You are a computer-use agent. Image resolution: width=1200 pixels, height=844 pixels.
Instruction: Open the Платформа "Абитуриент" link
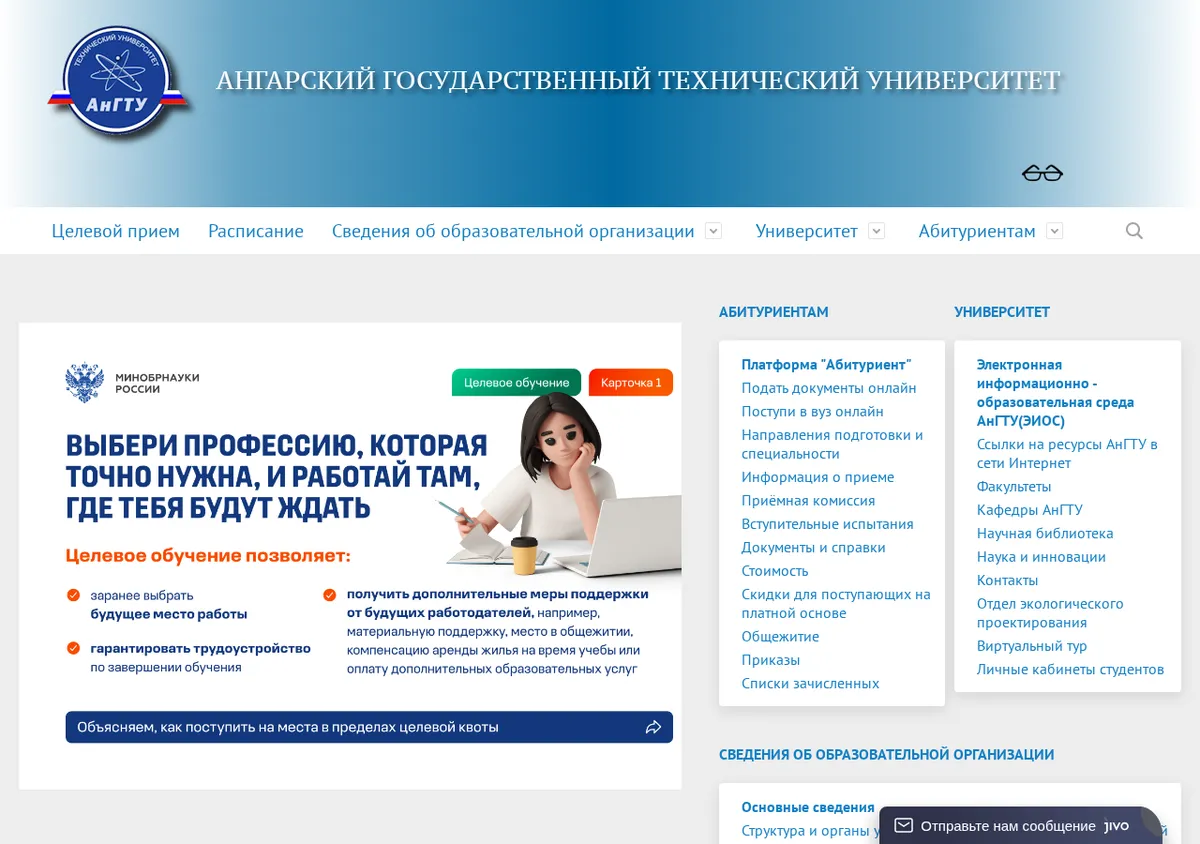[x=826, y=365]
